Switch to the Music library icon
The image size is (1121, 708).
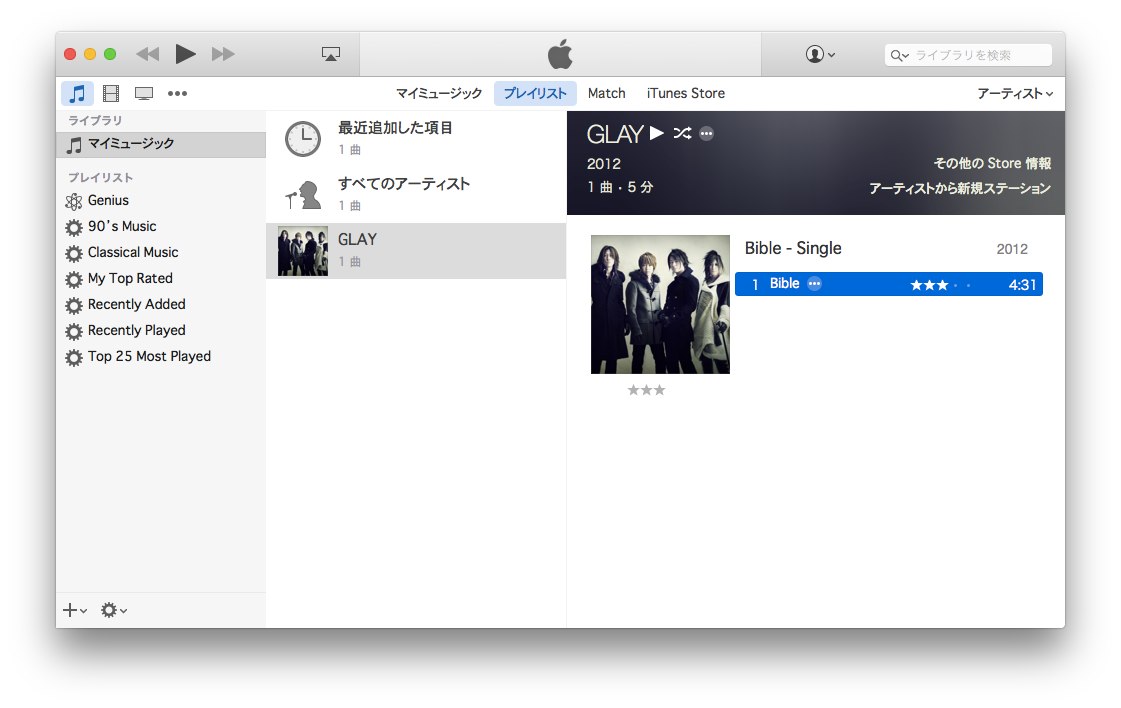[77, 93]
